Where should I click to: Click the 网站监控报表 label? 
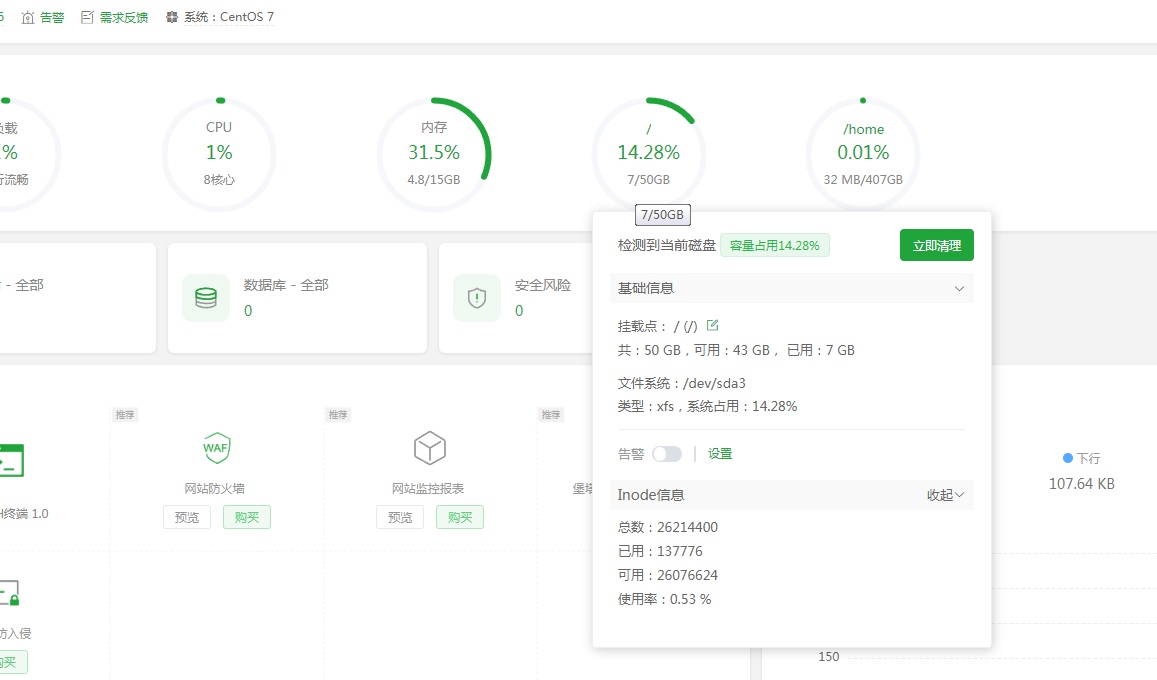pyautogui.click(x=428, y=488)
